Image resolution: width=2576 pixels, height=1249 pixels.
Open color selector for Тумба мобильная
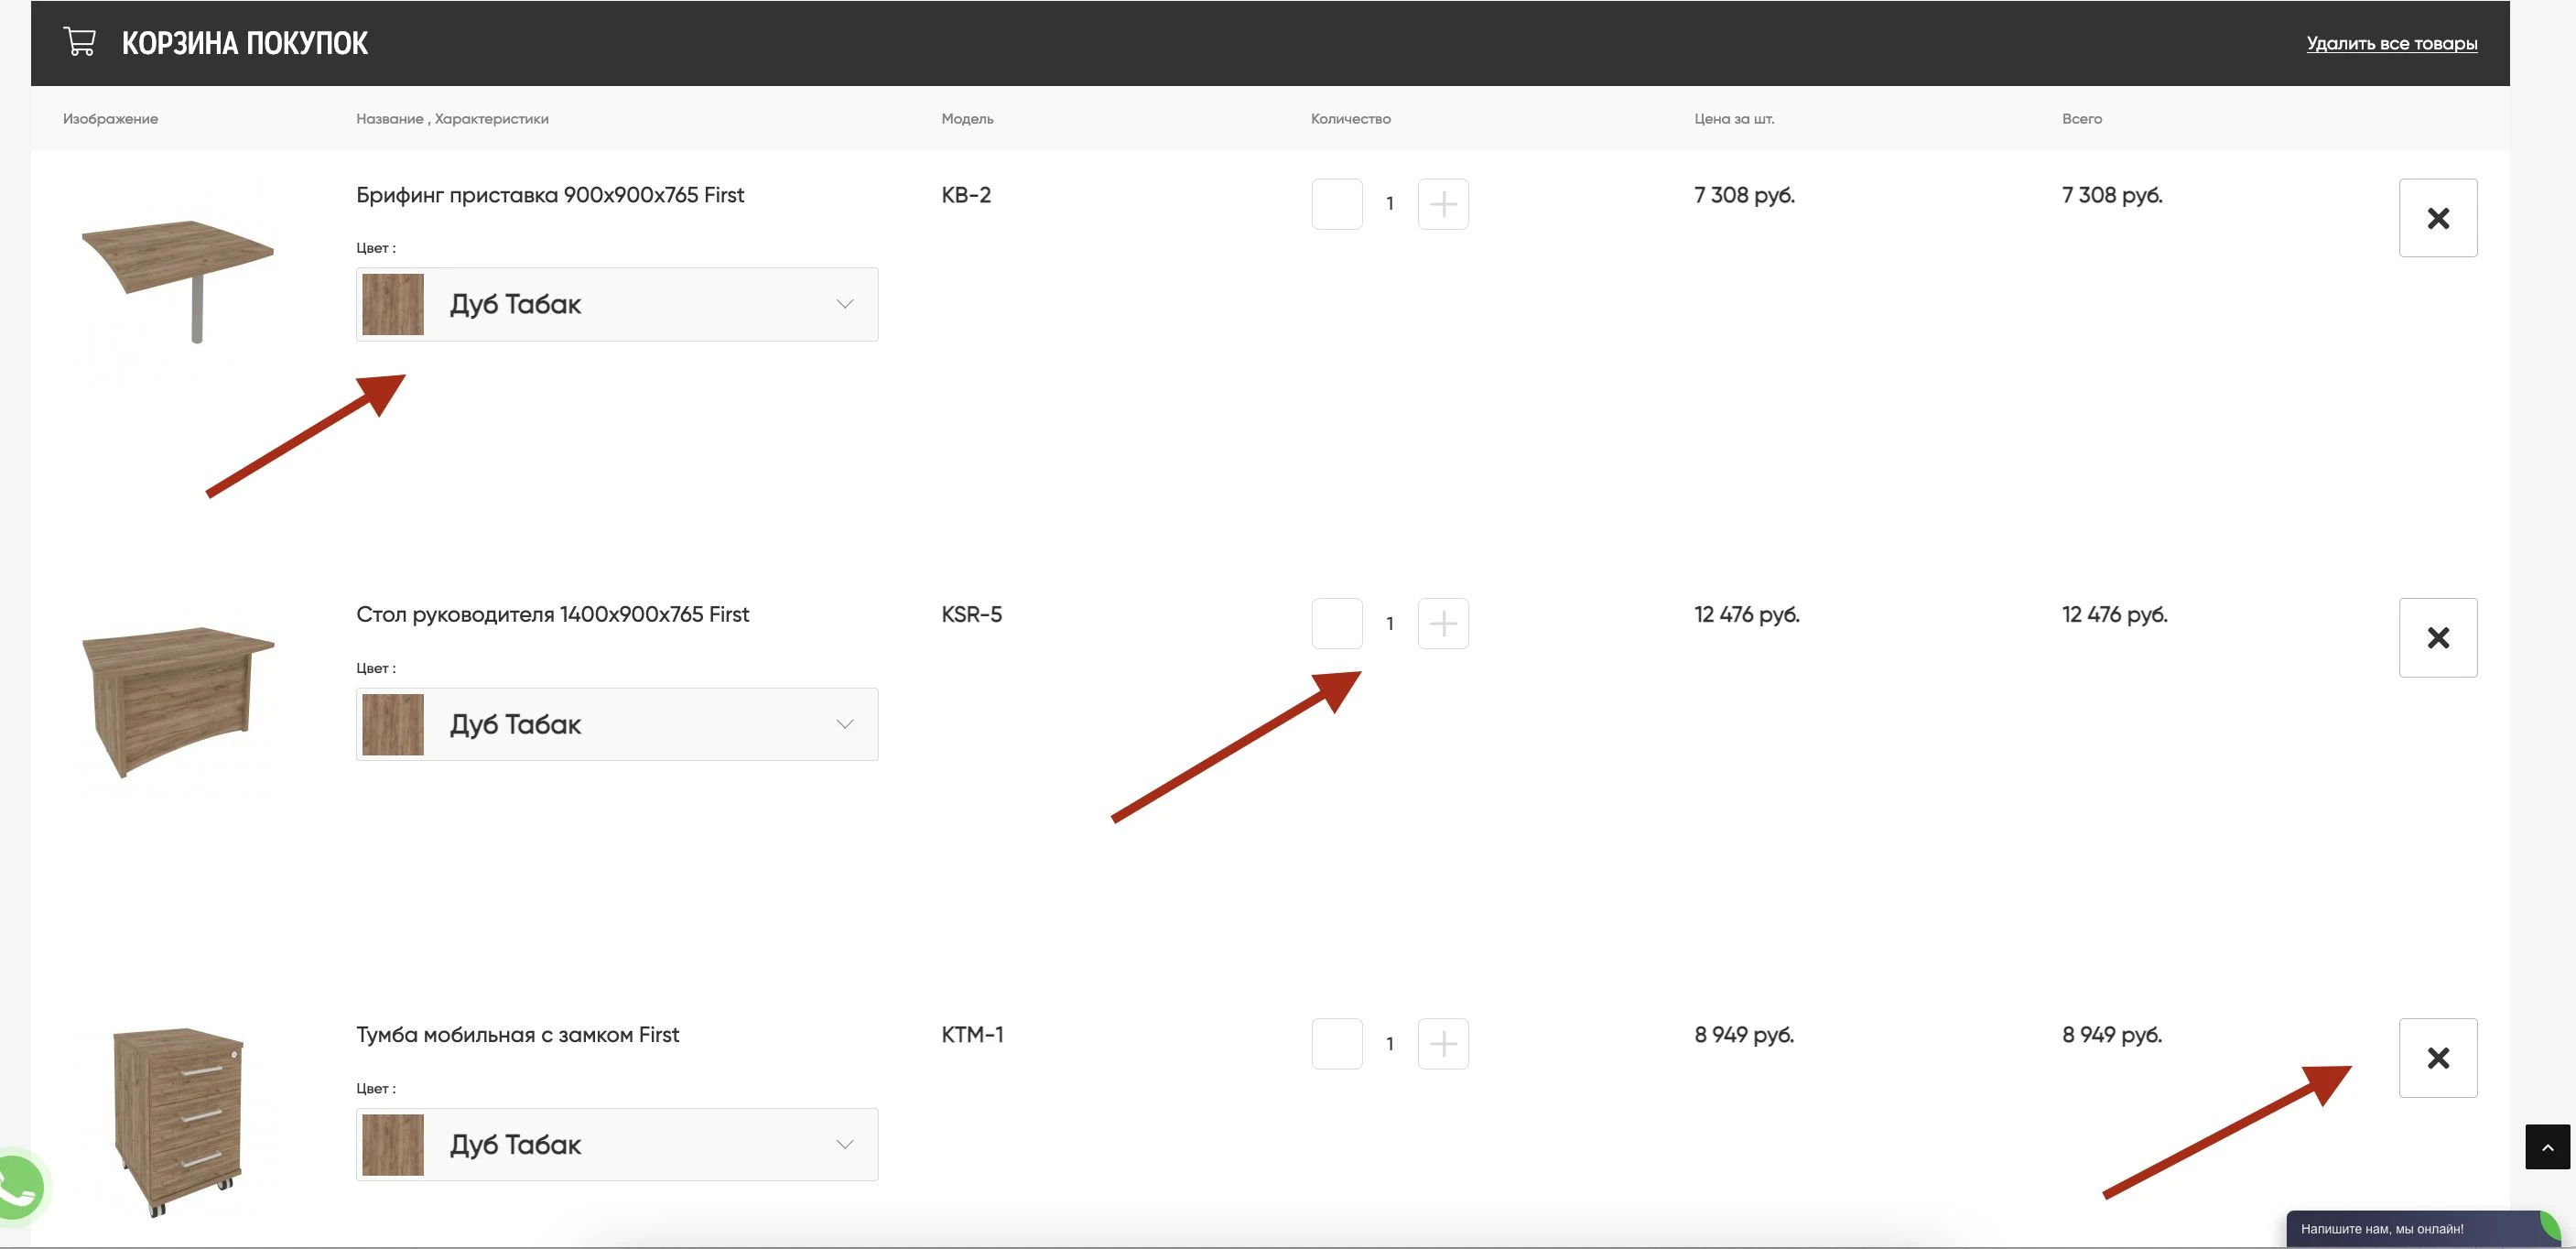pyautogui.click(x=617, y=1144)
